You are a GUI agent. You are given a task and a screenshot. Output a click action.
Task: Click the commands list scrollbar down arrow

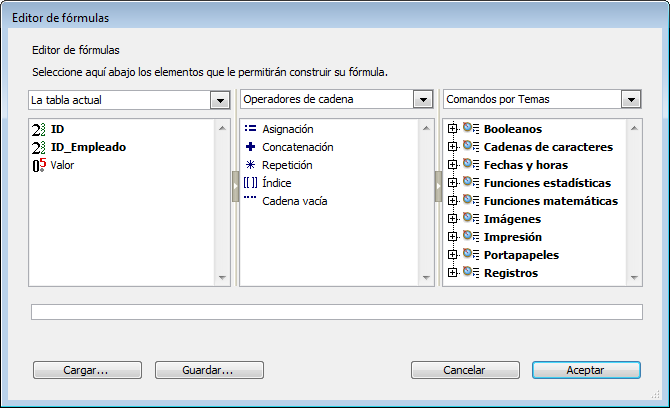(634, 279)
